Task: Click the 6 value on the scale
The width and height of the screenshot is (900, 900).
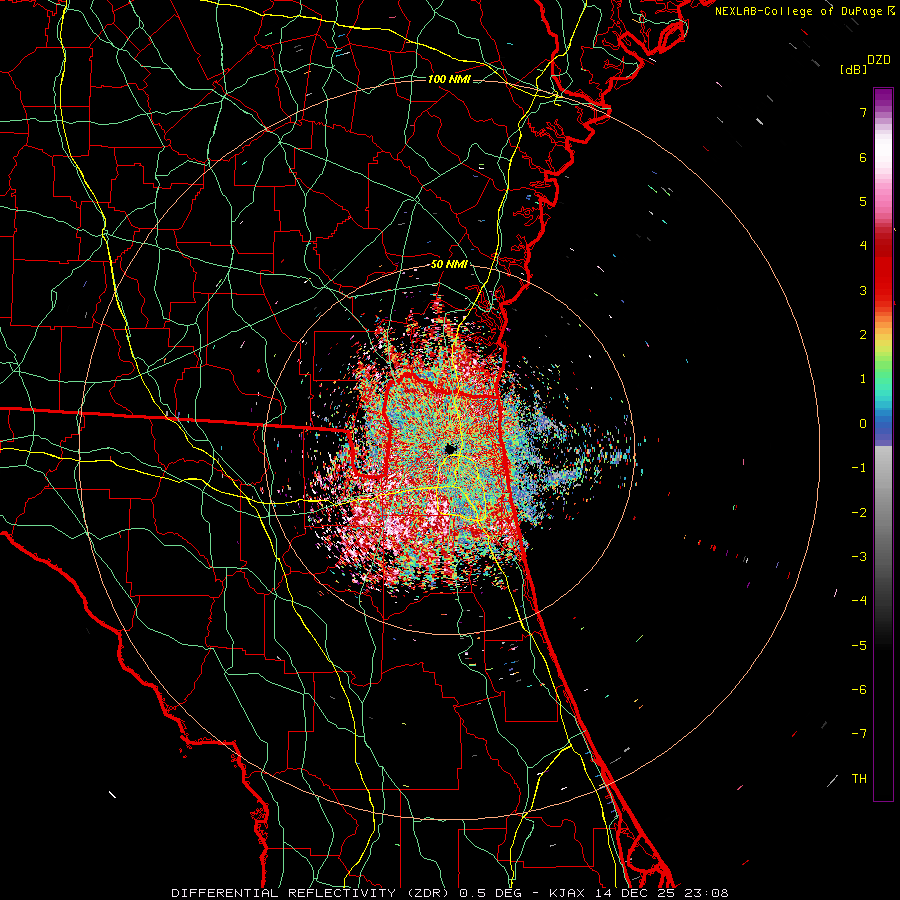Action: 863,157
